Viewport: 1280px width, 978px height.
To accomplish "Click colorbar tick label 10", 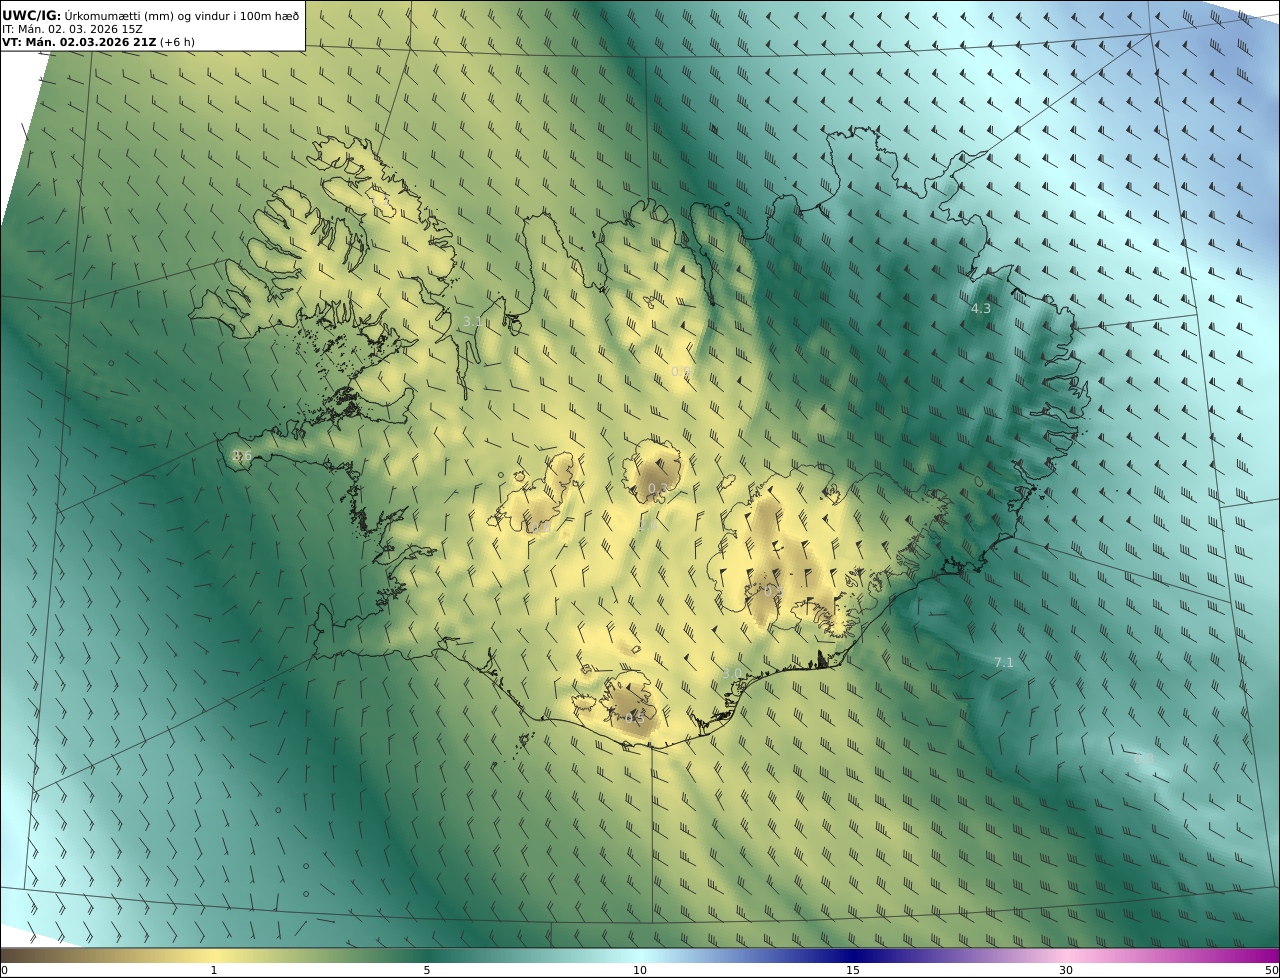I will [640, 970].
